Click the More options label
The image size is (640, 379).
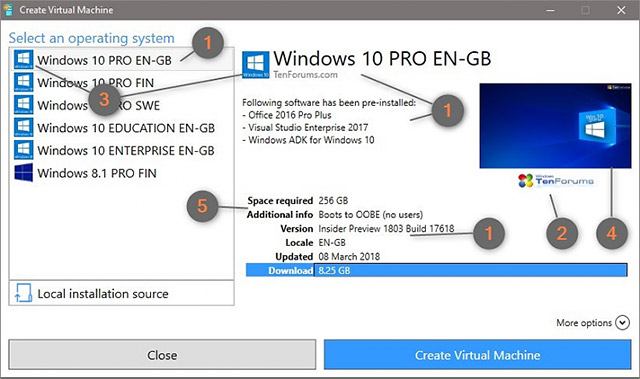coord(584,323)
